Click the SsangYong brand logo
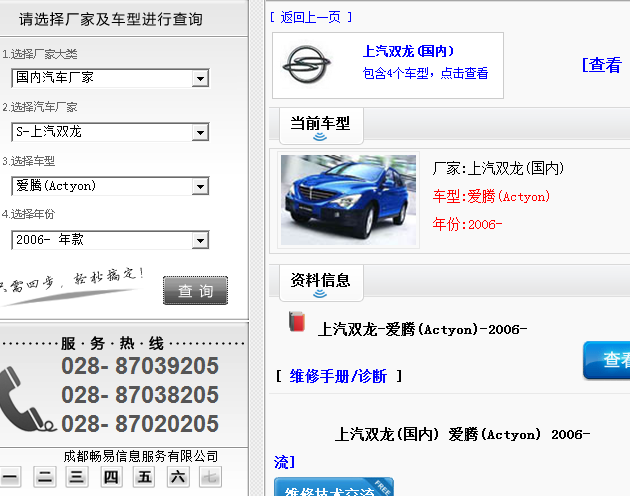The width and height of the screenshot is (630, 496). click(307, 65)
